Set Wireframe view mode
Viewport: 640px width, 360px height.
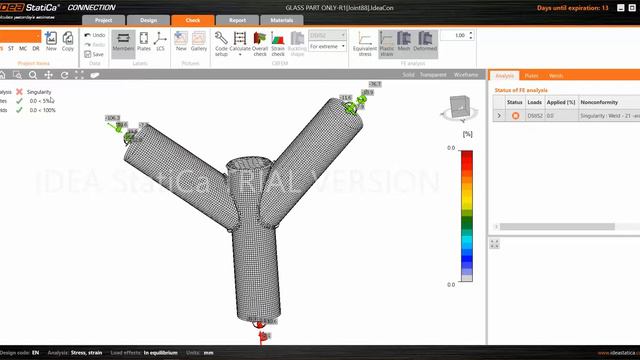click(x=466, y=75)
